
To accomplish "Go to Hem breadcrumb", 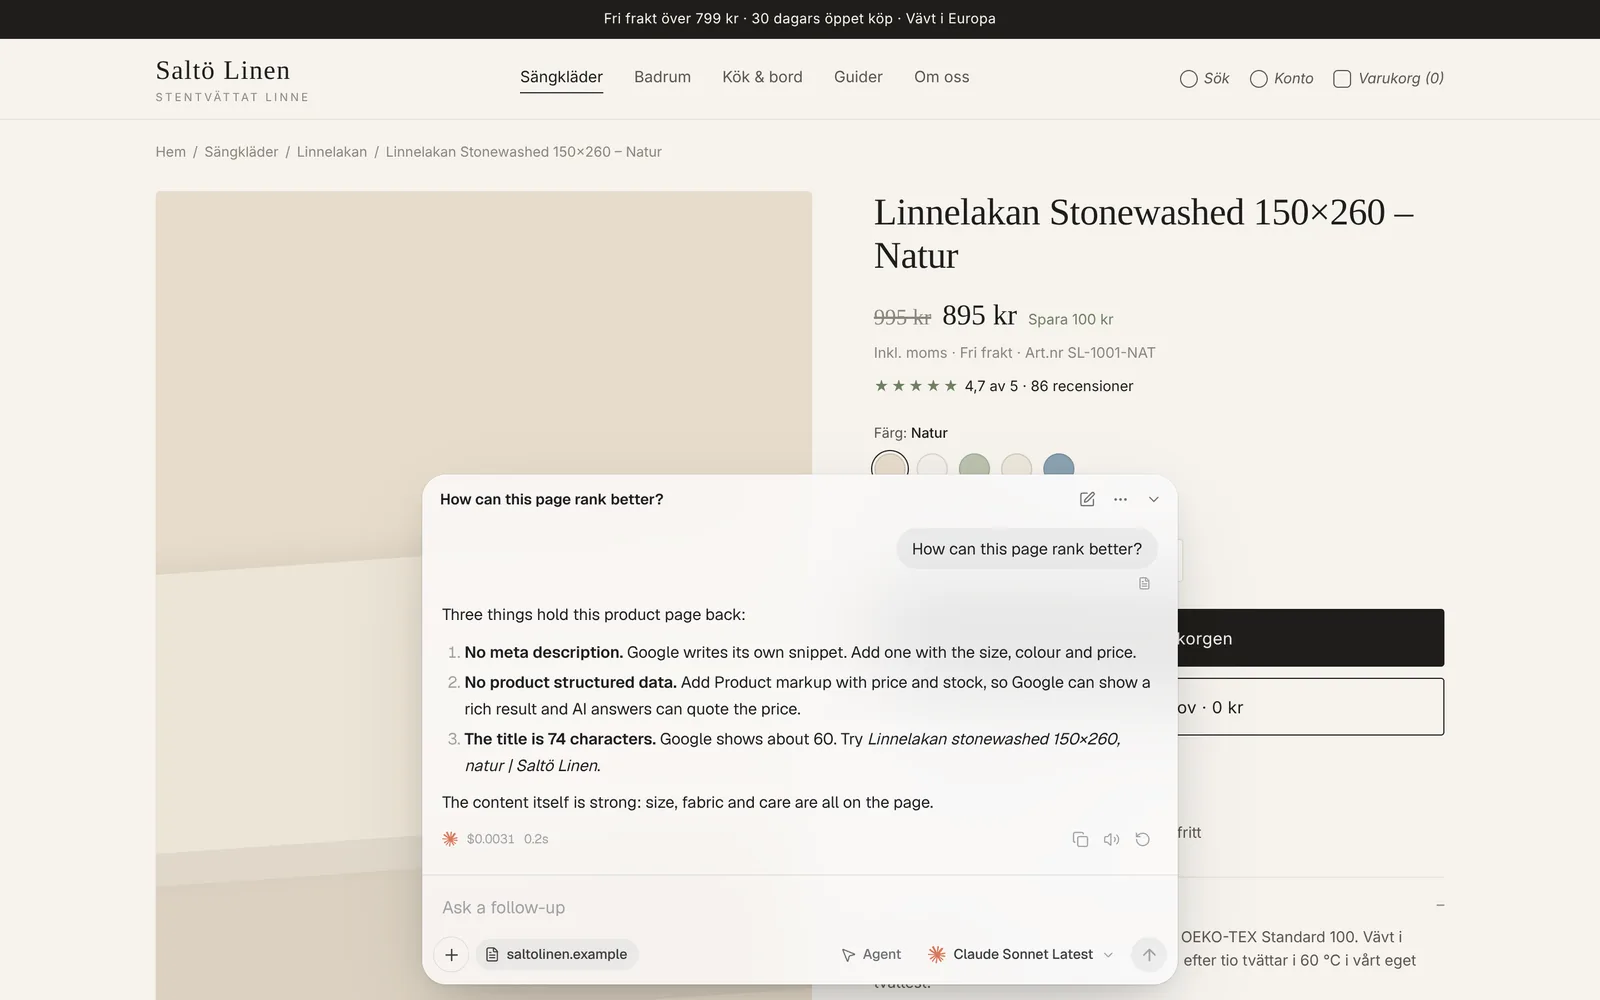I will pyautogui.click(x=170, y=152).
